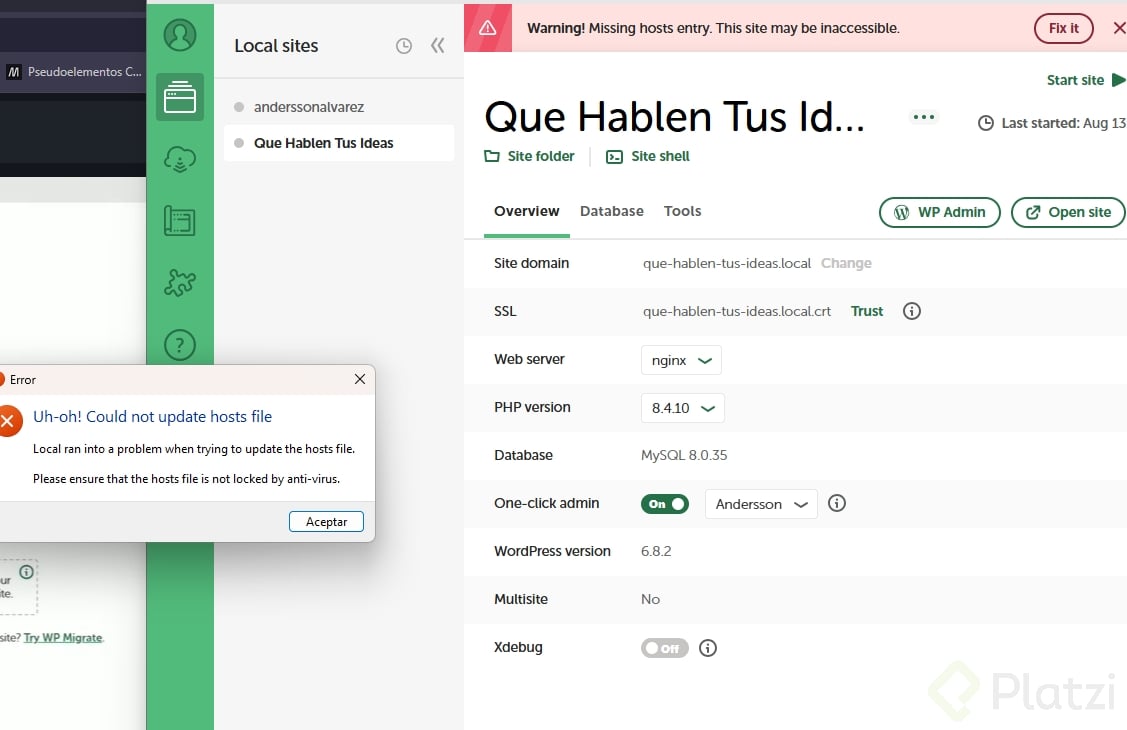This screenshot has height=730, width=1127.
Task: Click the warning triangle icon in banner
Action: [x=488, y=28]
